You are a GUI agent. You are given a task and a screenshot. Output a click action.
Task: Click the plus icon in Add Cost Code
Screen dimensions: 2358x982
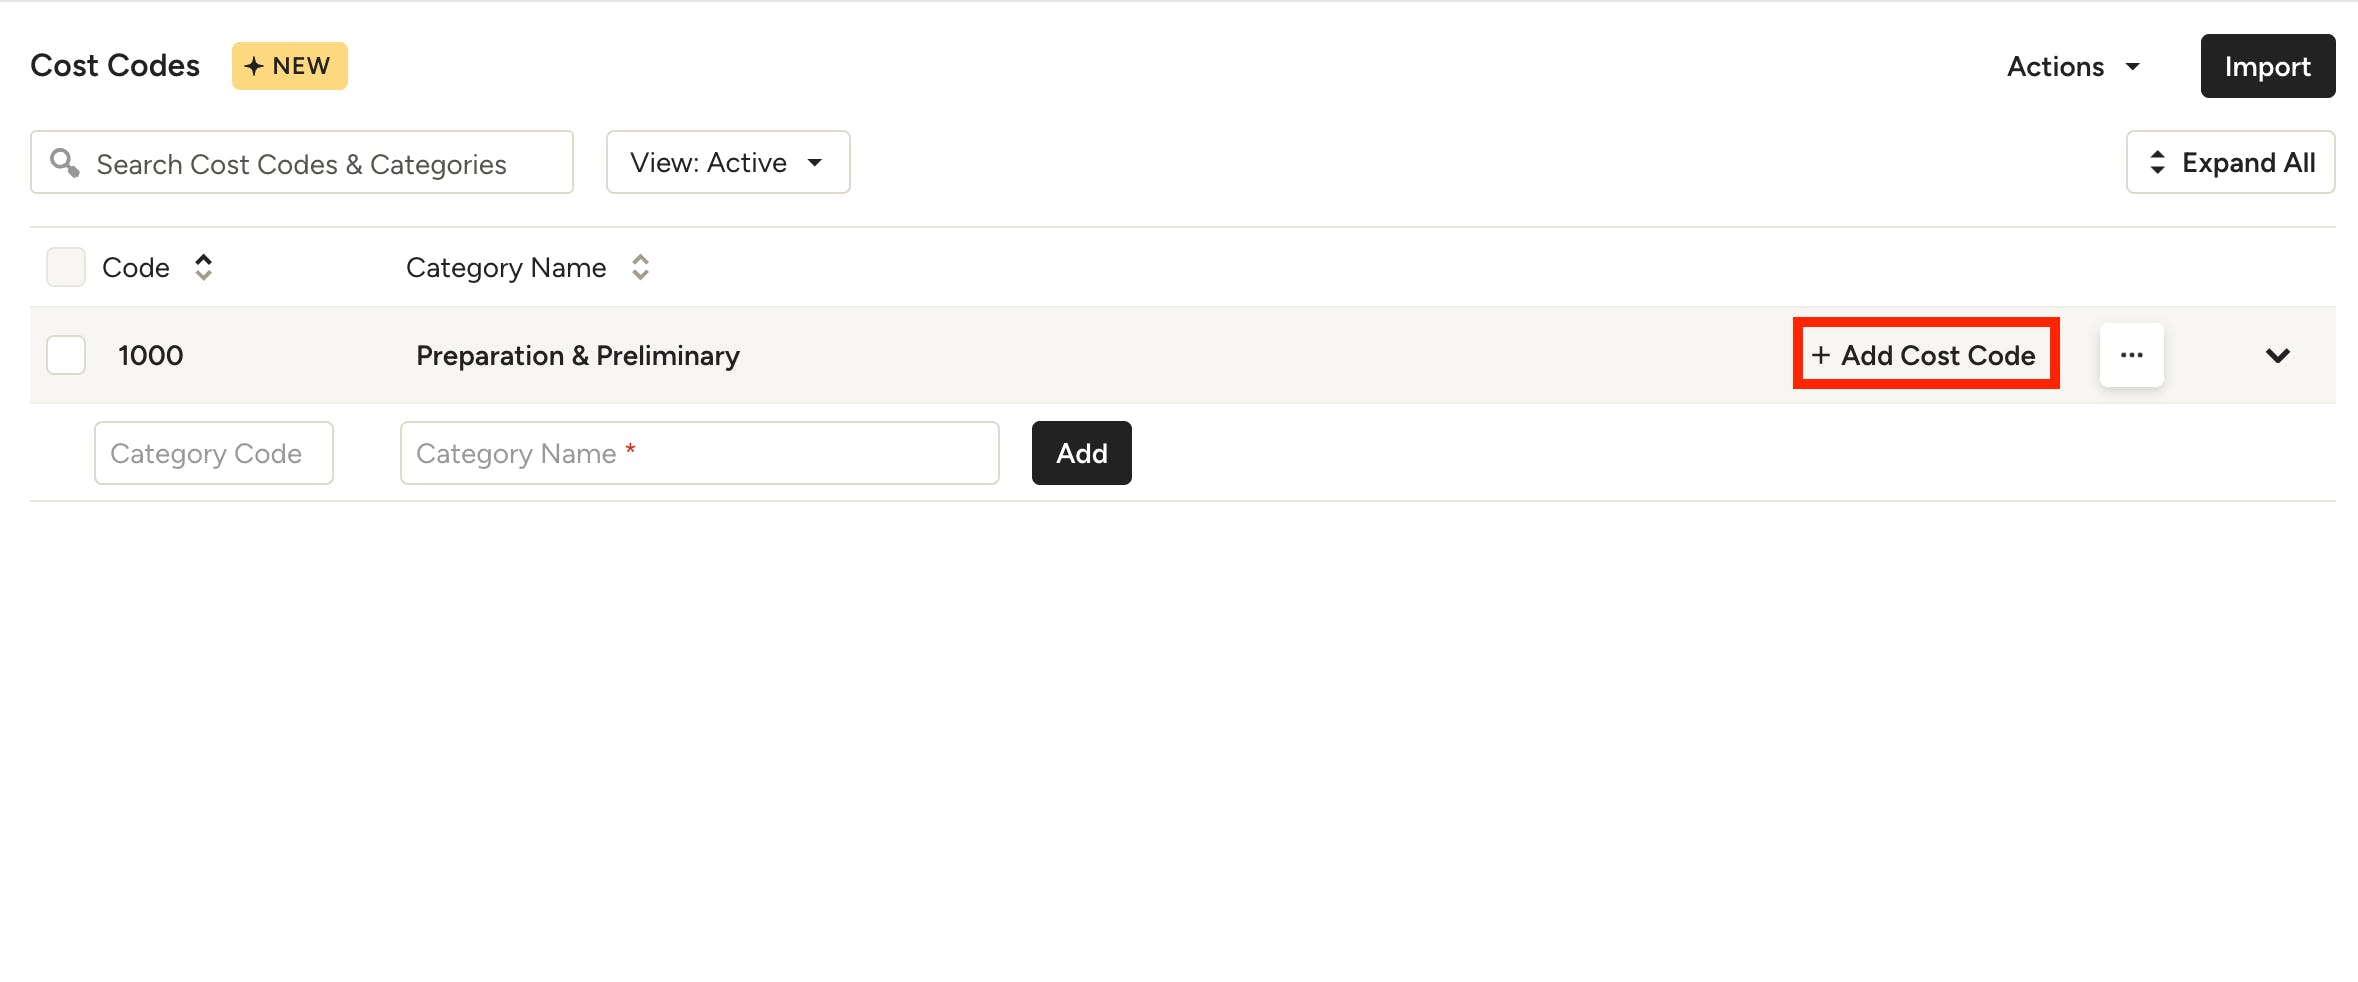tap(1821, 355)
